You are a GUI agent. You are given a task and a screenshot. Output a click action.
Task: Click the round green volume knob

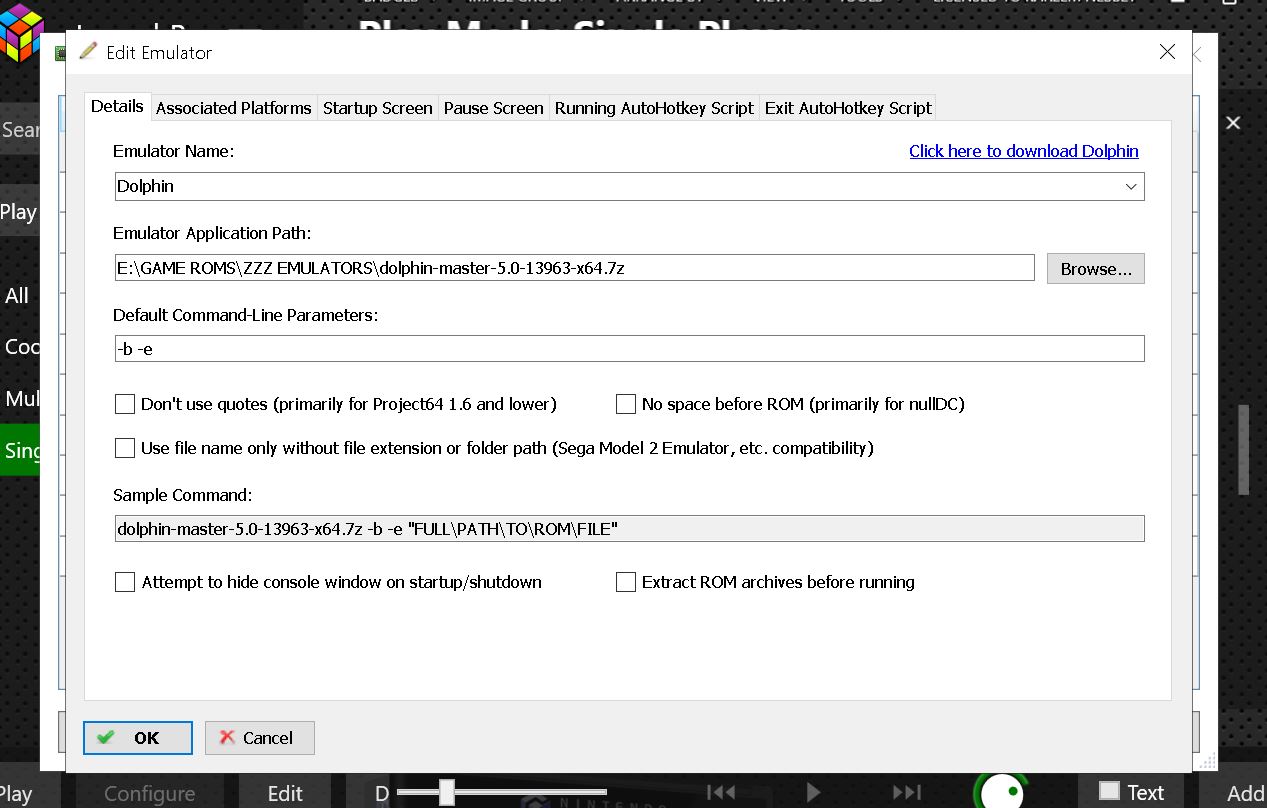[x=1000, y=790]
